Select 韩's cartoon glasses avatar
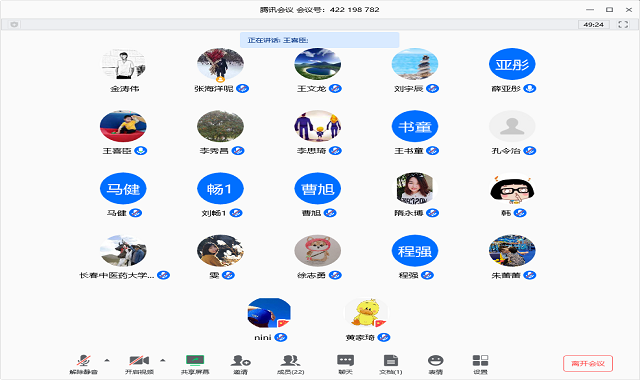640x380 pixels. (512, 189)
